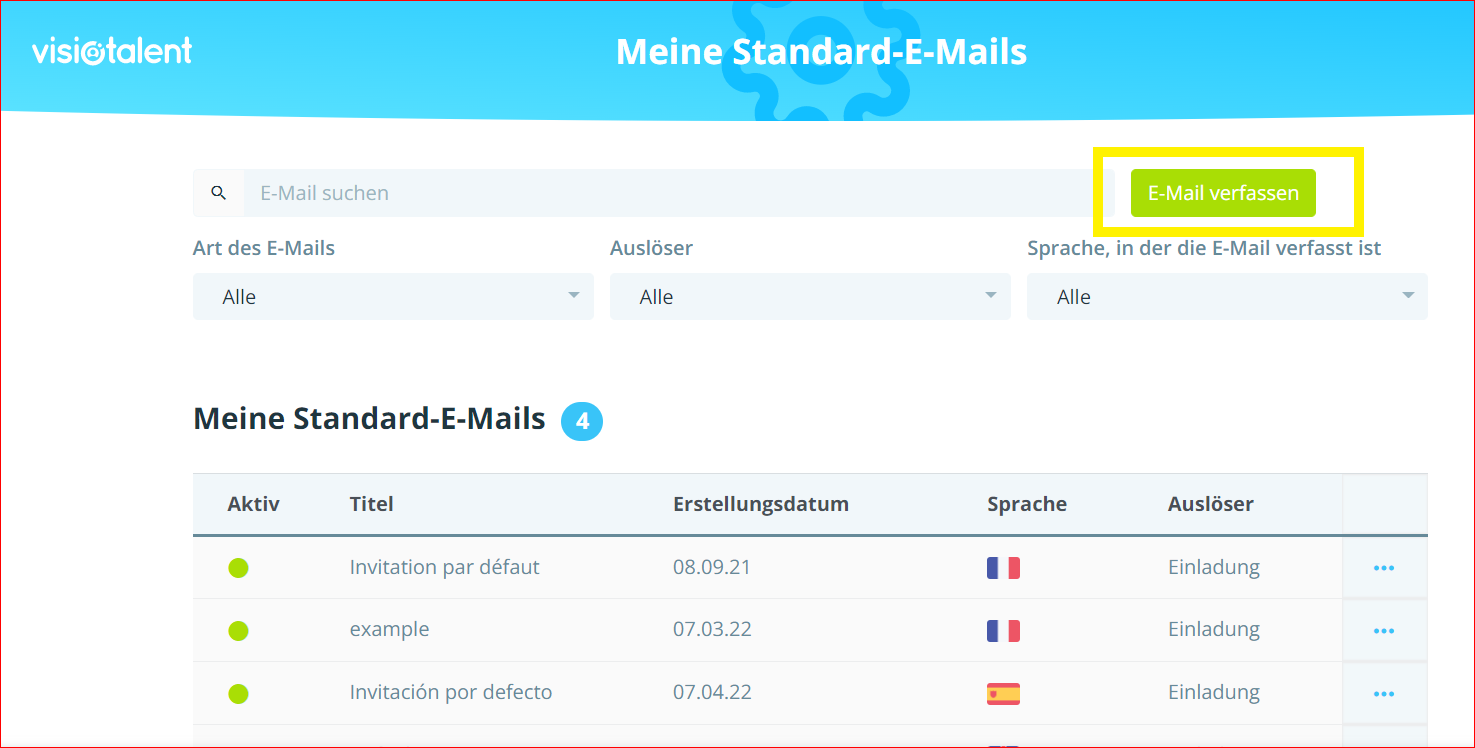Focus the E-Mail suchen search field
1475x748 pixels.
(x=665, y=193)
